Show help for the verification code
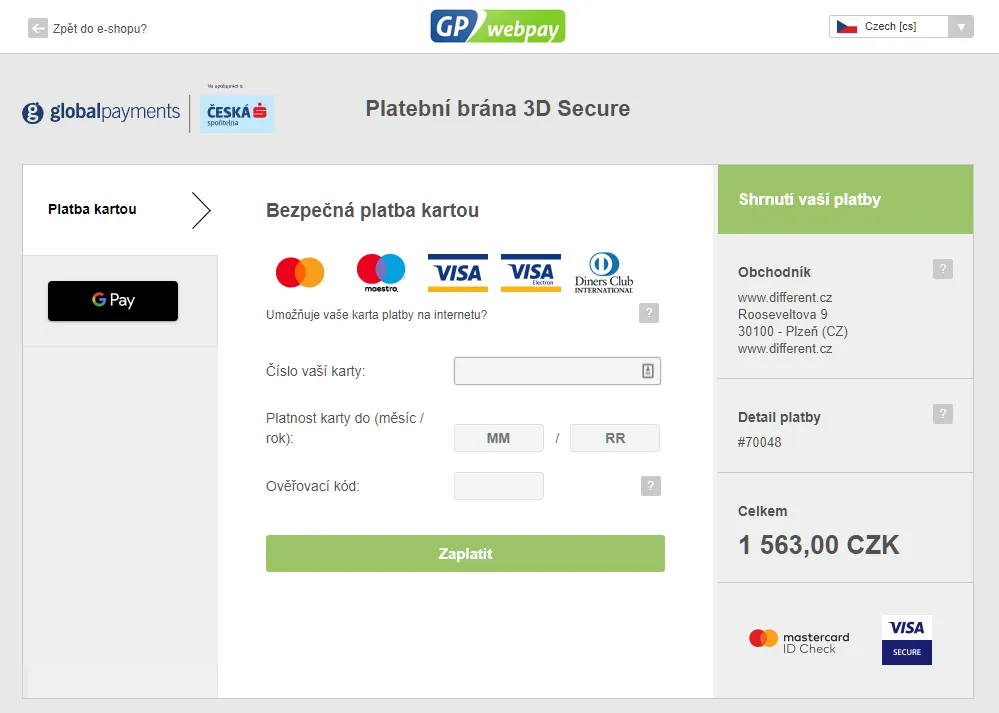The height and width of the screenshot is (713, 999). pos(651,487)
